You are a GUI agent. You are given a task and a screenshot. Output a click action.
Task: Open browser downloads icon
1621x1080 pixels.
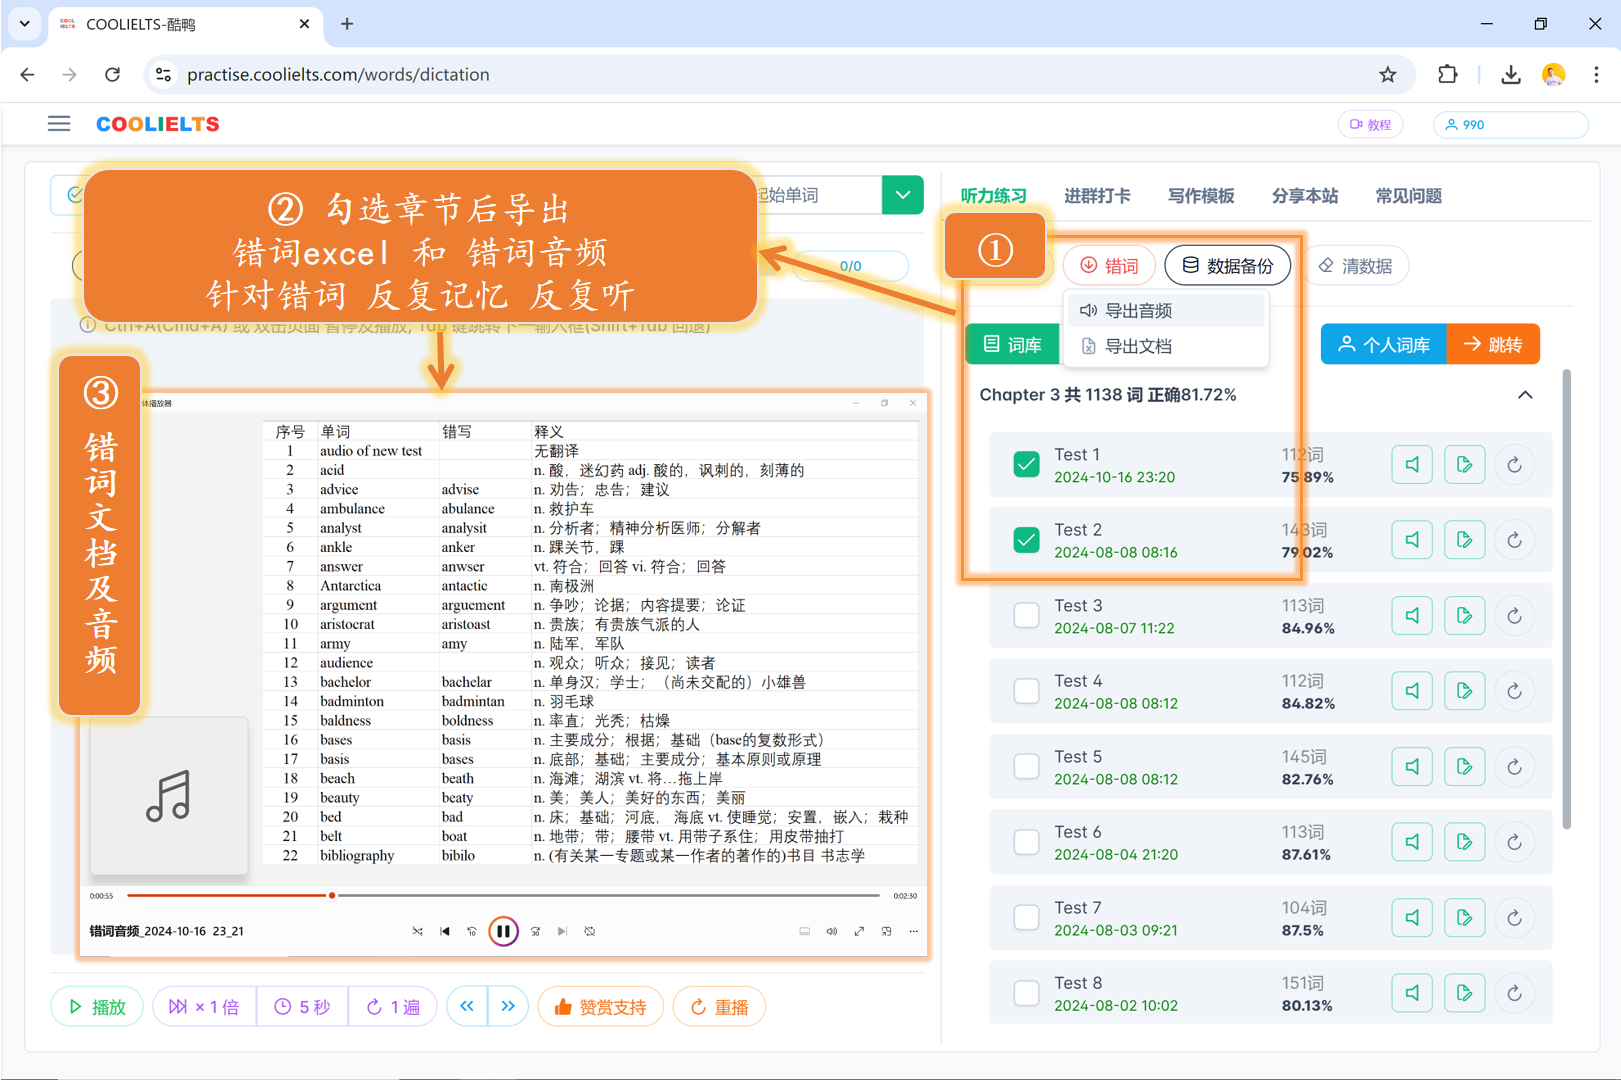point(1510,75)
